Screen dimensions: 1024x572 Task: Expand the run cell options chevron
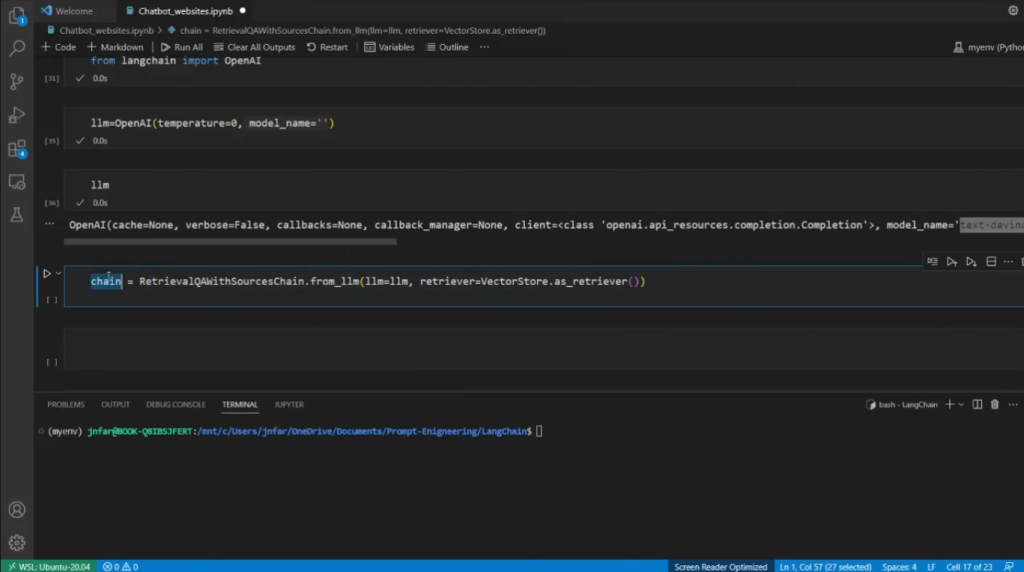58,273
